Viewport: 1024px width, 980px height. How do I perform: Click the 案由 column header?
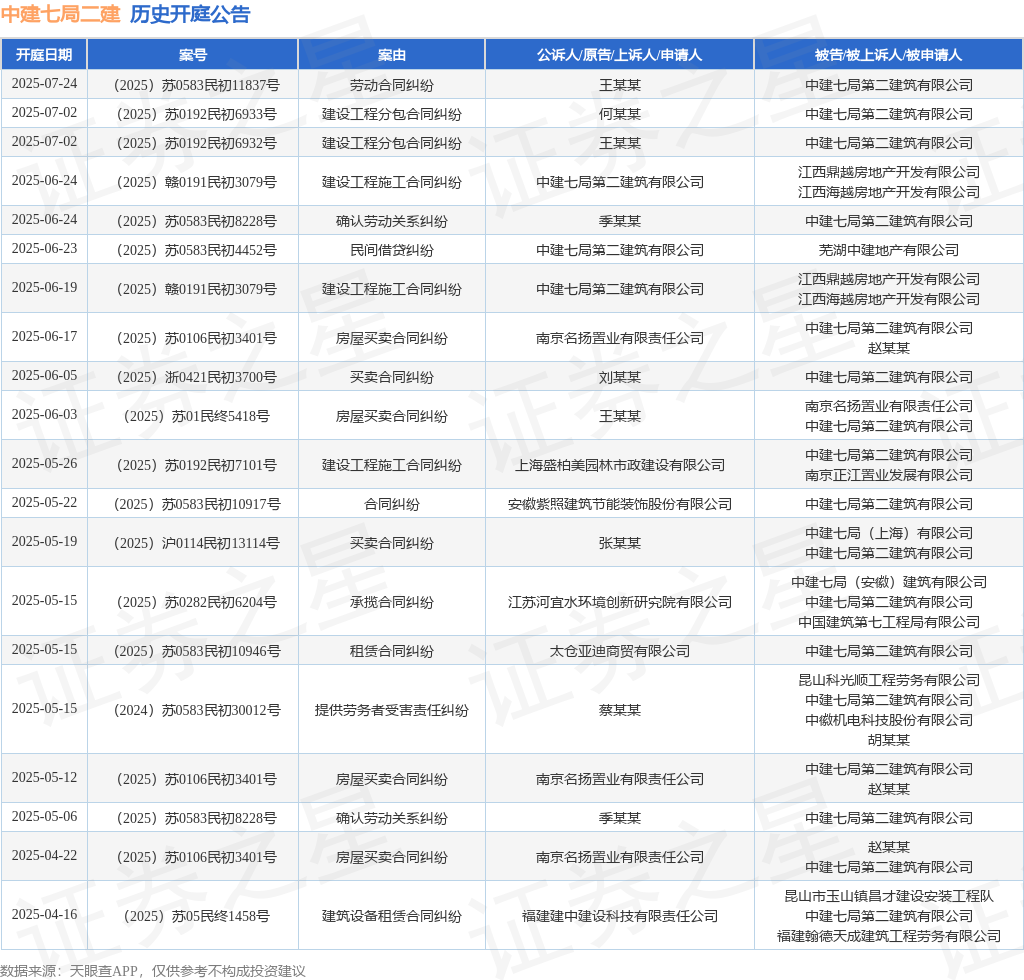(391, 55)
